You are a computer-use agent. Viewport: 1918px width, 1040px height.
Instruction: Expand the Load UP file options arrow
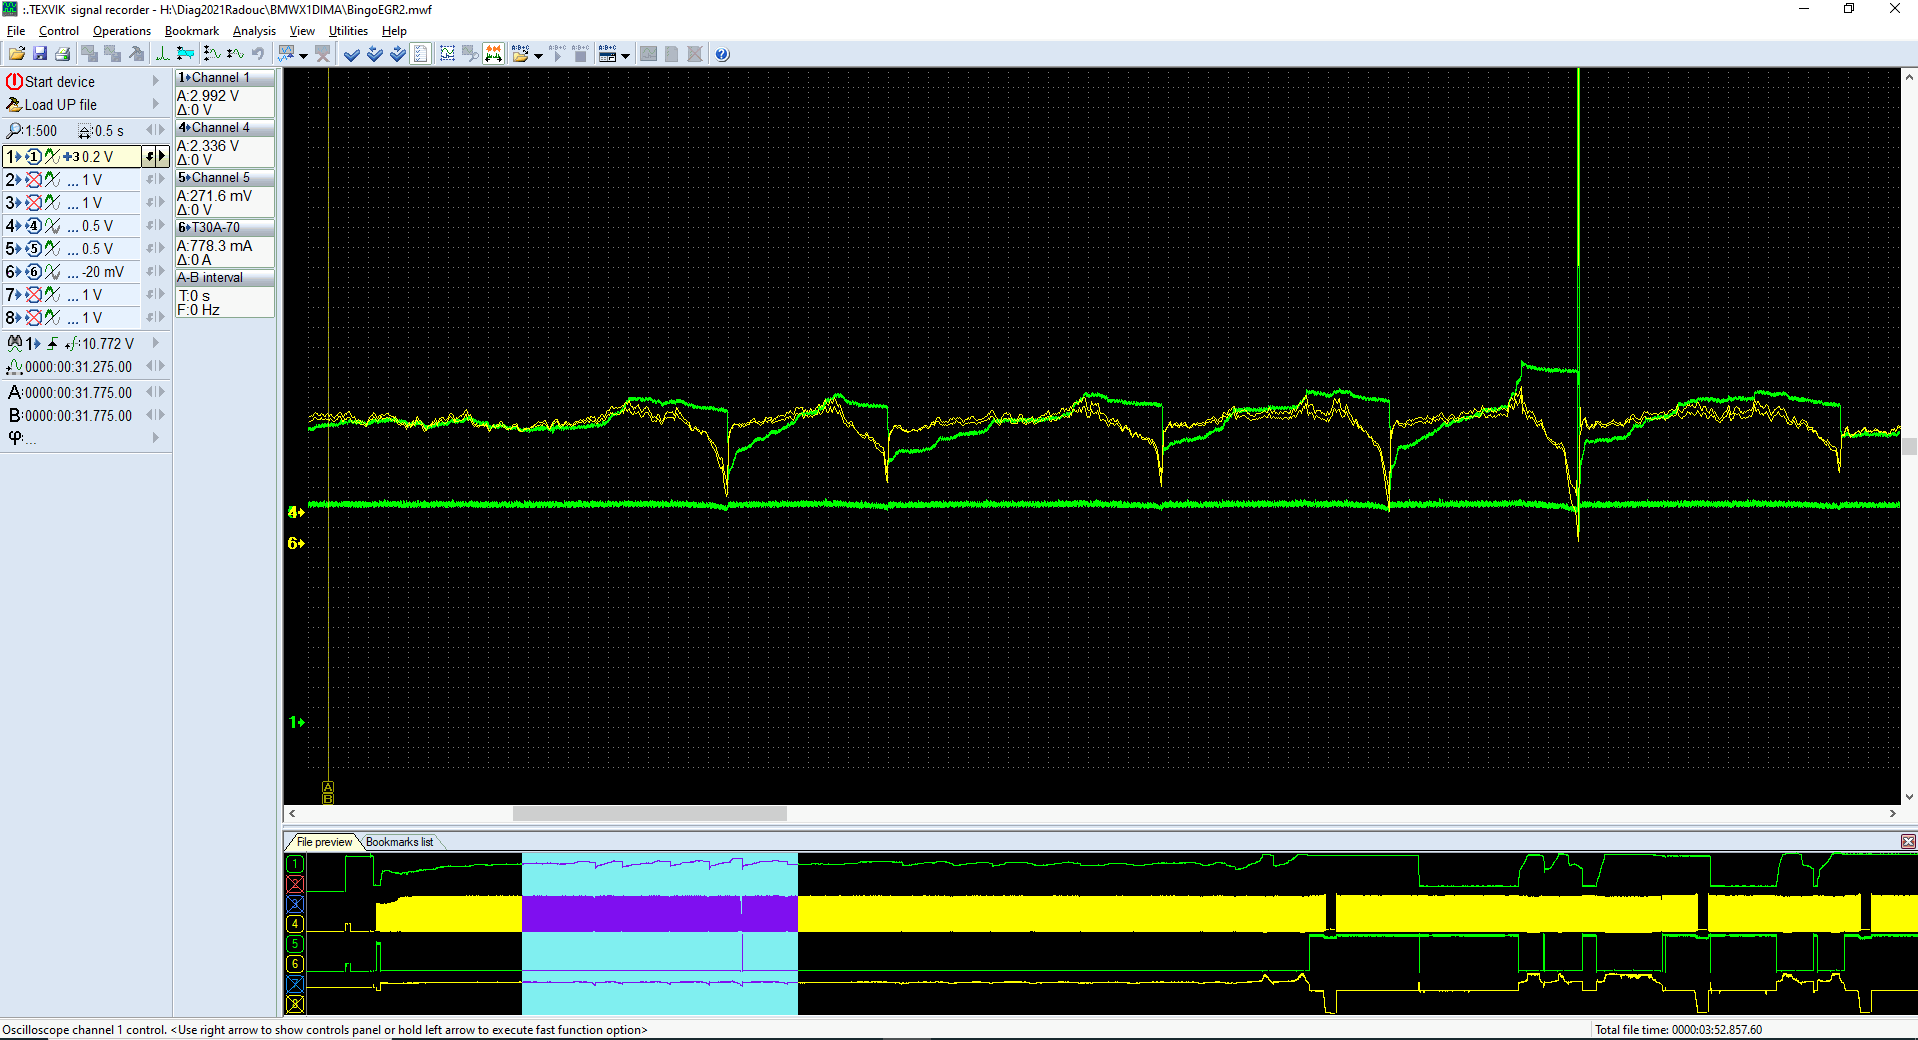[156, 104]
